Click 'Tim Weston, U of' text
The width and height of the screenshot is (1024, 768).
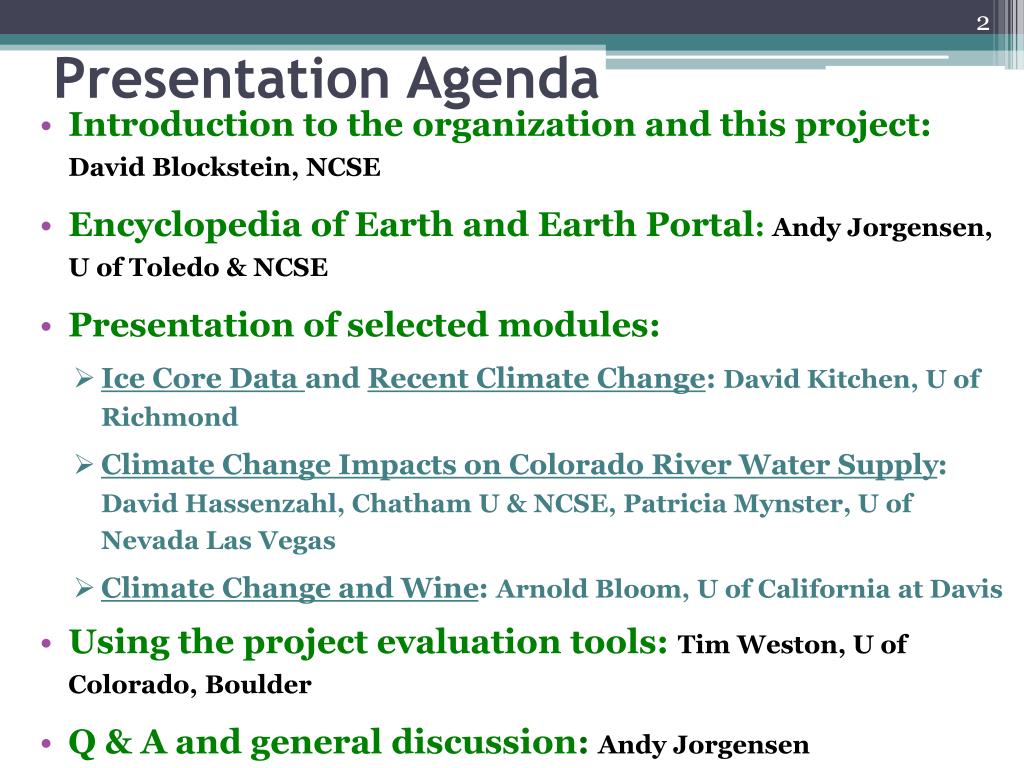coord(792,645)
